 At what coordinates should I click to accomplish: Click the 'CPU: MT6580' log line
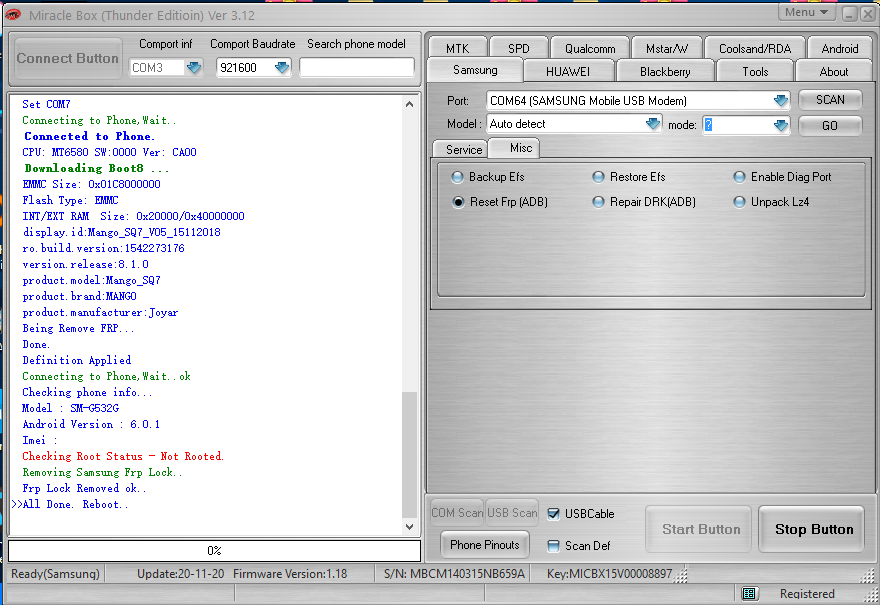pos(109,152)
